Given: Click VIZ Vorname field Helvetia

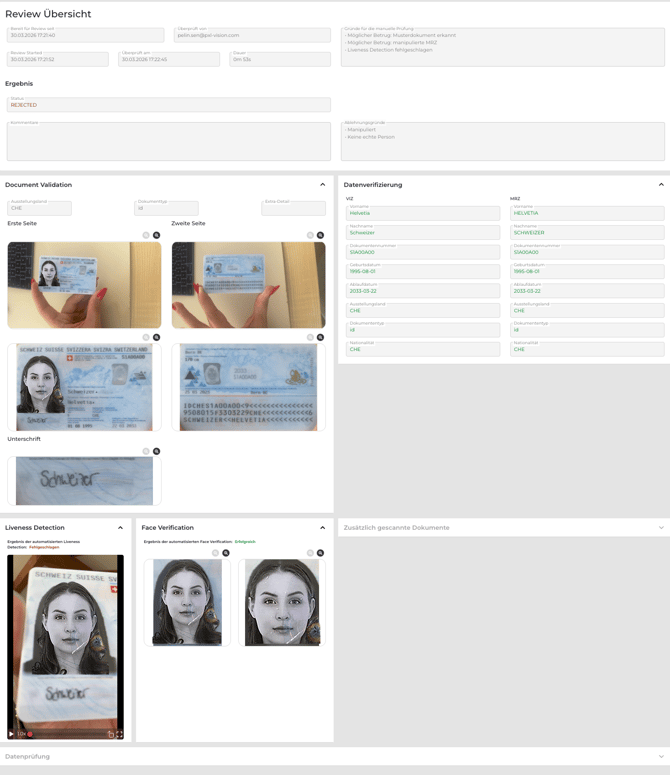Looking at the screenshot, I should coord(423,213).
